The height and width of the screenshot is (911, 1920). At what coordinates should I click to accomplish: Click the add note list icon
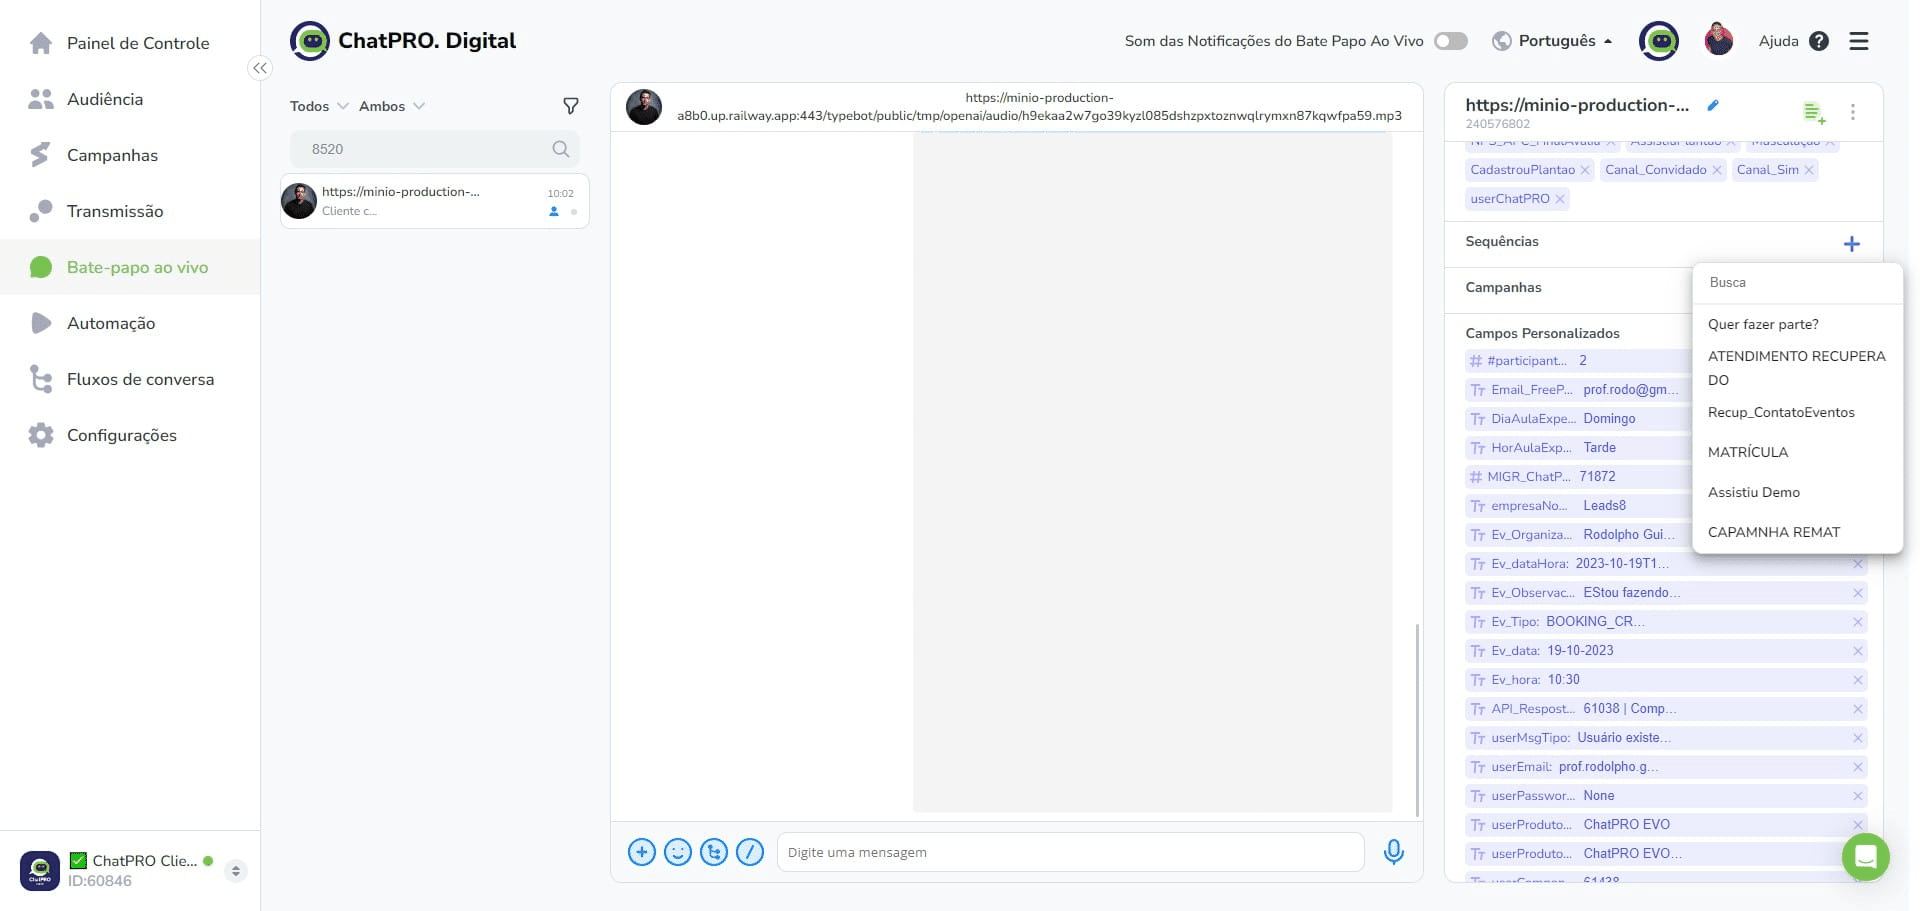point(1814,112)
